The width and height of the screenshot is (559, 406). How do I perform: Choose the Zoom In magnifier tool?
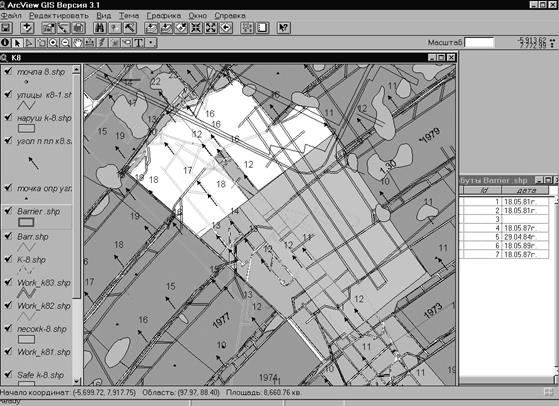[x=53, y=43]
